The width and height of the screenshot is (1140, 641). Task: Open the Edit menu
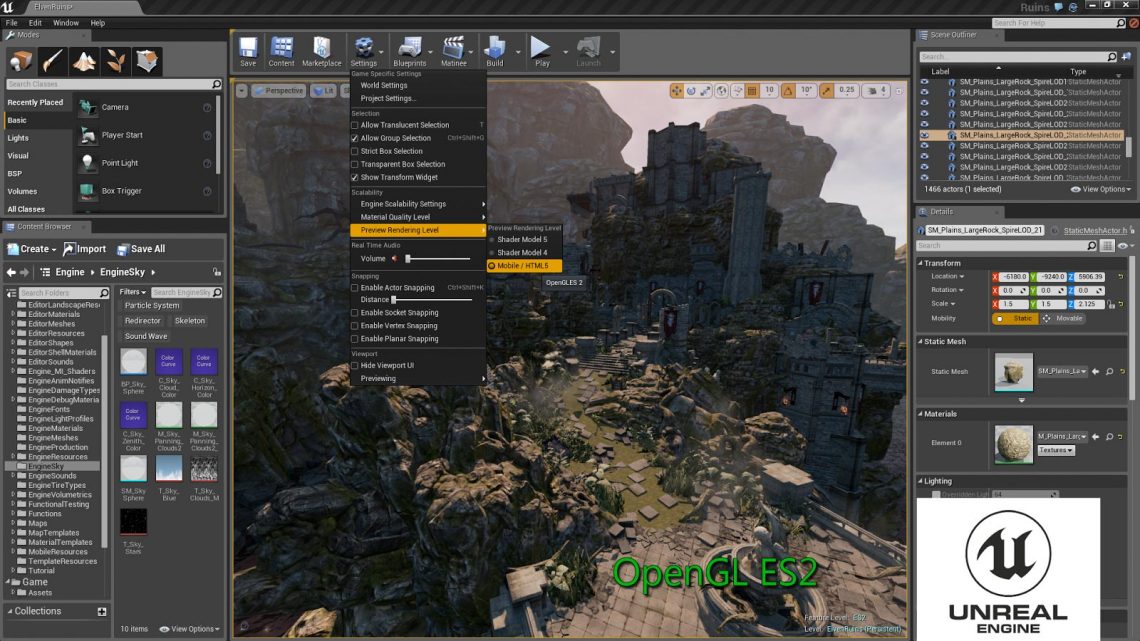tap(35, 23)
